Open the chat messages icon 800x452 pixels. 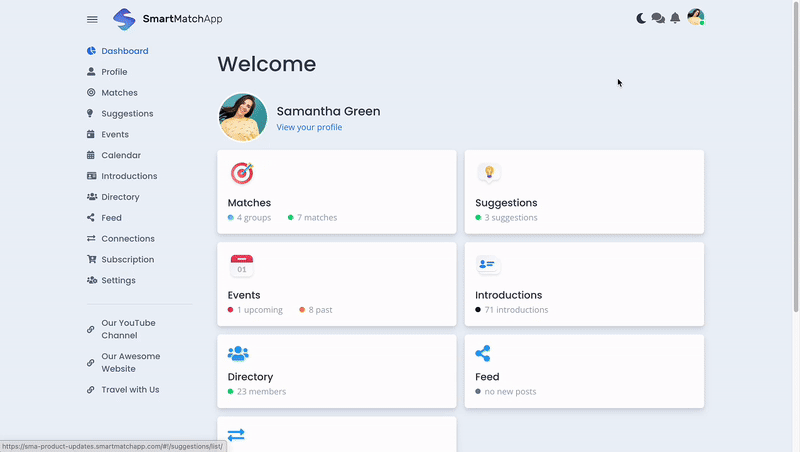[x=658, y=18]
